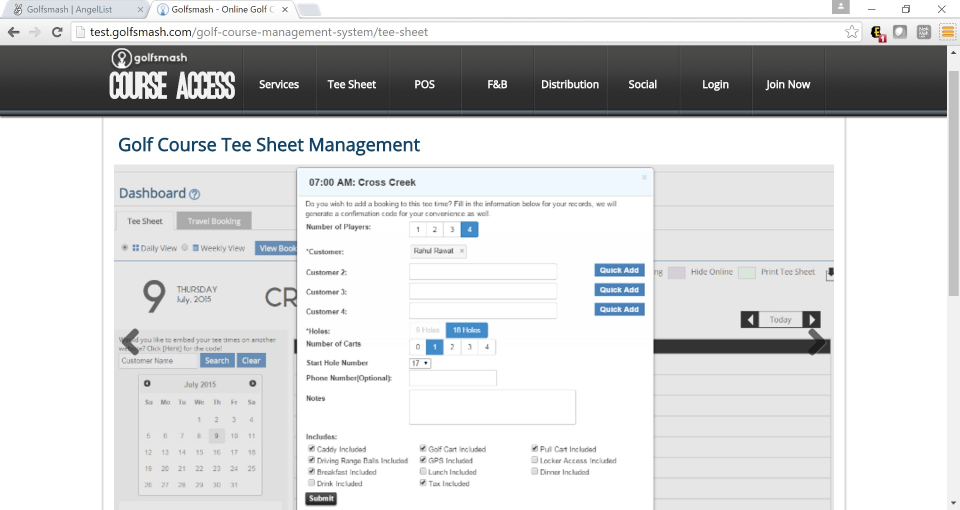Image resolution: width=960 pixels, height=510 pixels.
Task: Enable Drink Included checkbox
Action: (x=312, y=483)
